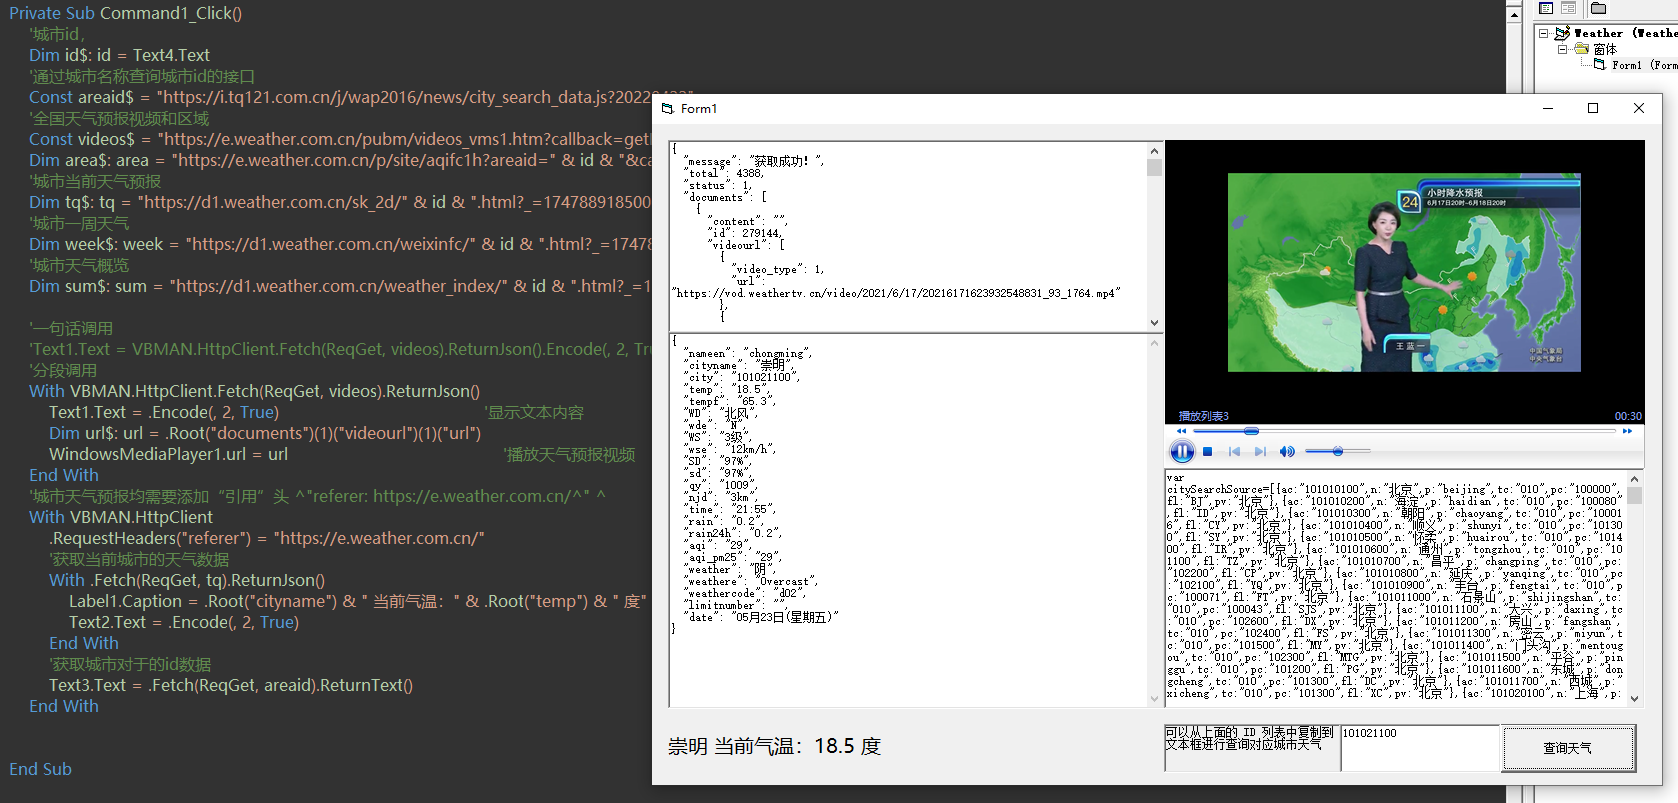The width and height of the screenshot is (1678, 803).
Task: Click the View Object icon in project panel
Action: click(x=1569, y=8)
